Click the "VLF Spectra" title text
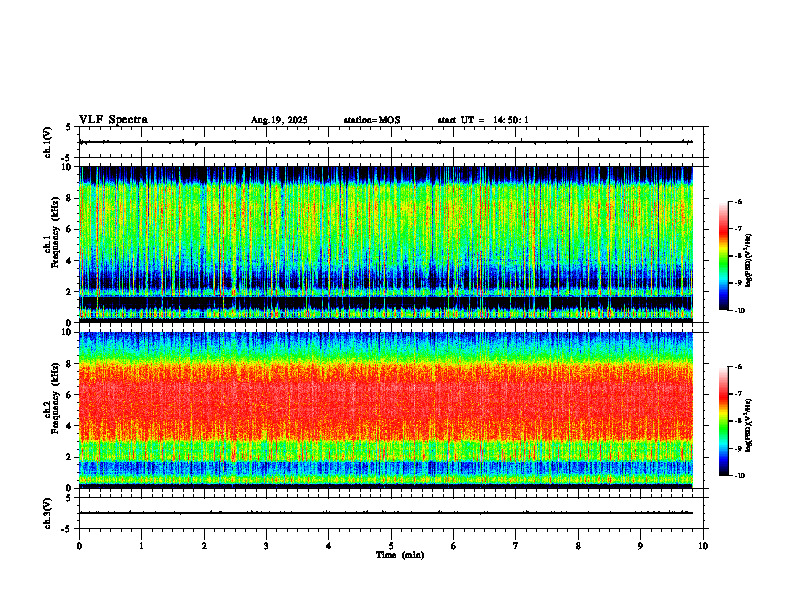 click(x=113, y=120)
